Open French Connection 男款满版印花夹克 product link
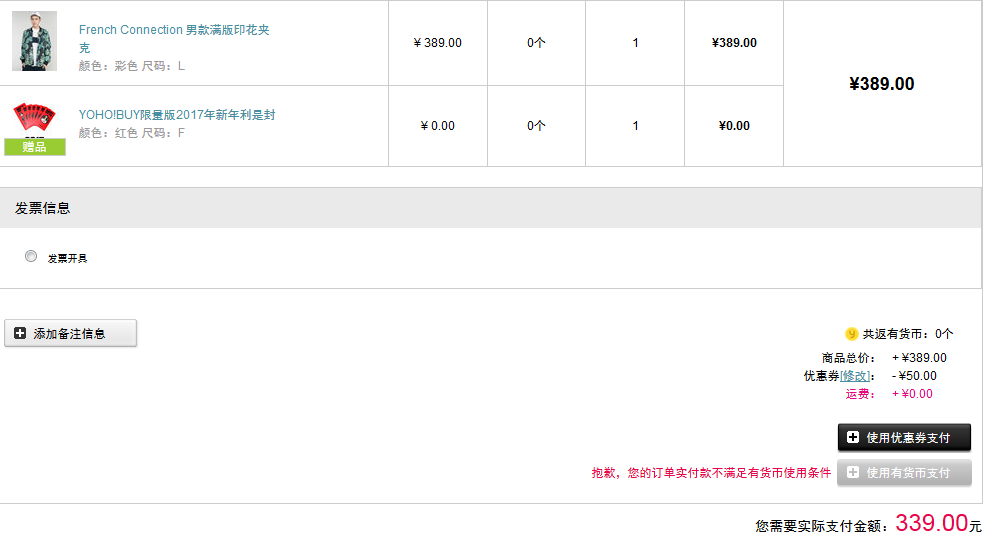The height and width of the screenshot is (537, 984). (x=174, y=38)
